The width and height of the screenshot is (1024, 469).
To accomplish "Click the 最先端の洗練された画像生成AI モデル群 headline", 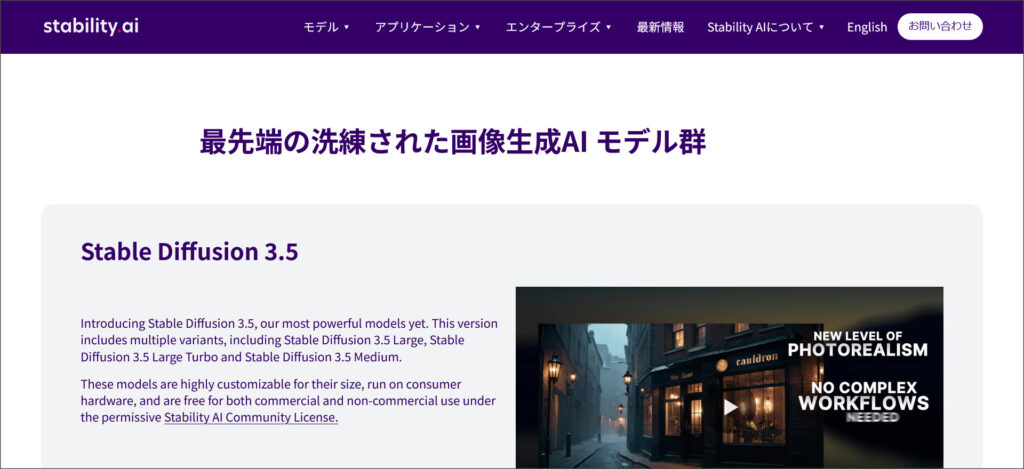I will 453,142.
